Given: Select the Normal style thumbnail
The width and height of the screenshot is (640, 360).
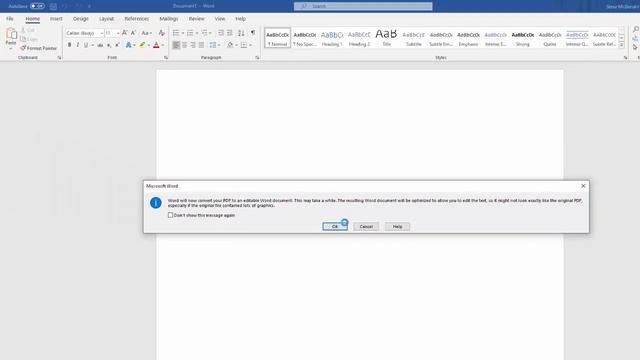Looking at the screenshot, I should 278,38.
